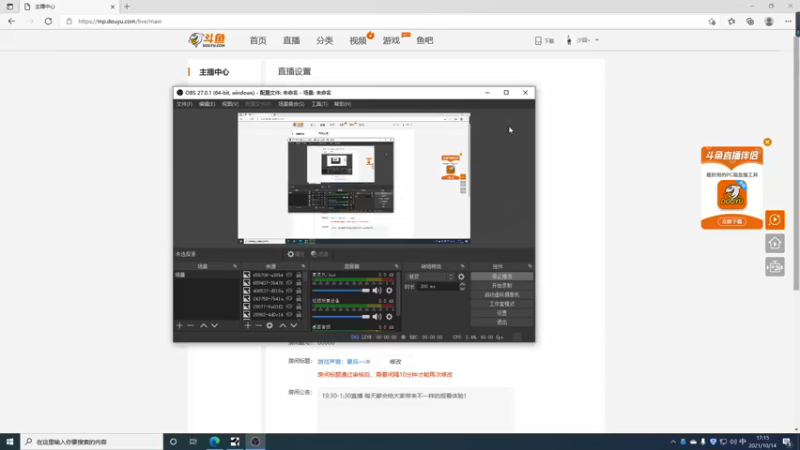
Task: Toggle visibility eye of source 958706-a3054
Action: pos(289,275)
